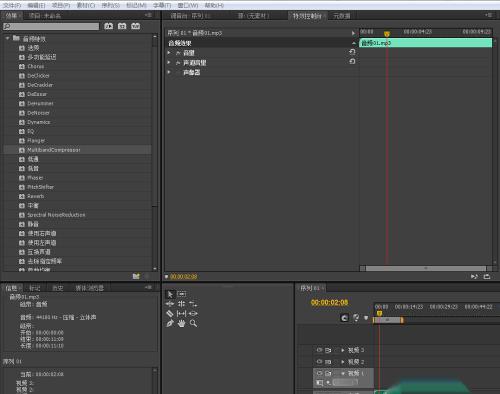Expand the 声道音量 effect properties
Image resolution: width=500 pixels, height=394 pixels.
169,62
